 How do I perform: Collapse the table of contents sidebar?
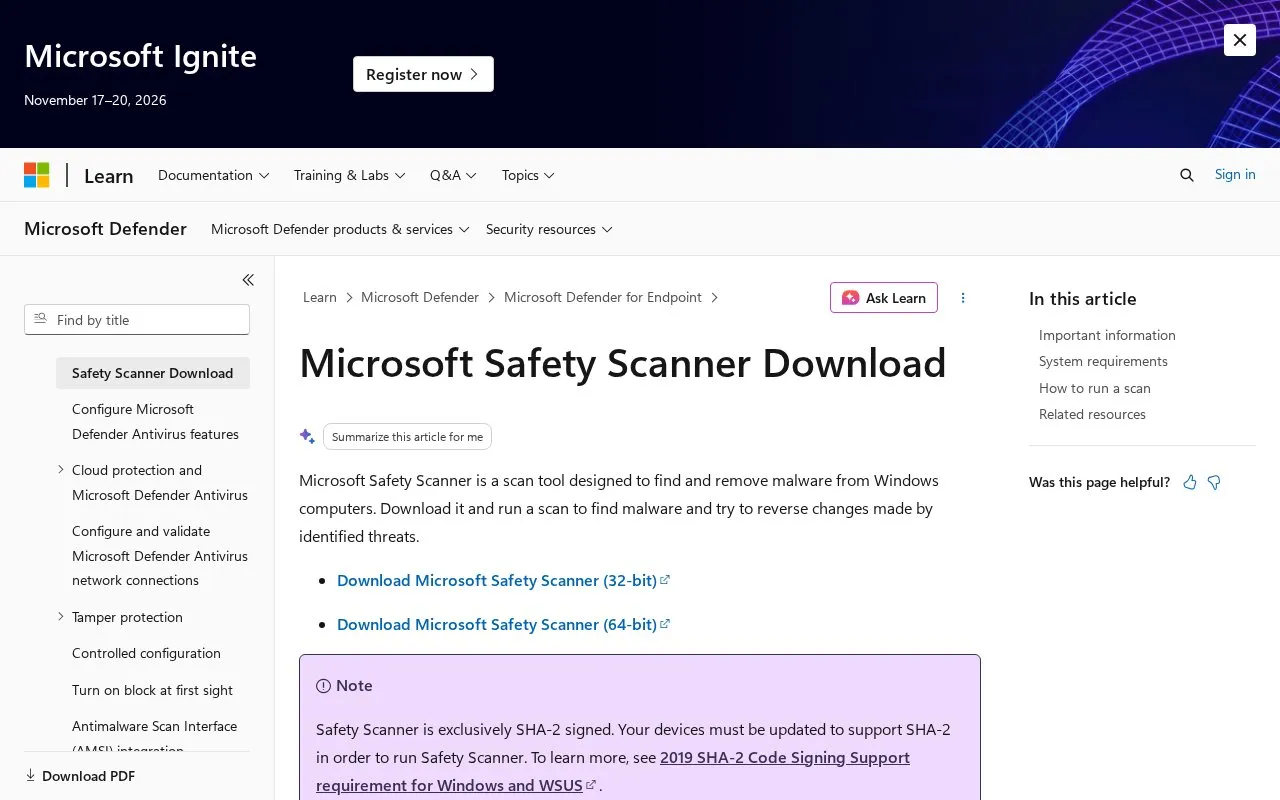click(x=248, y=280)
